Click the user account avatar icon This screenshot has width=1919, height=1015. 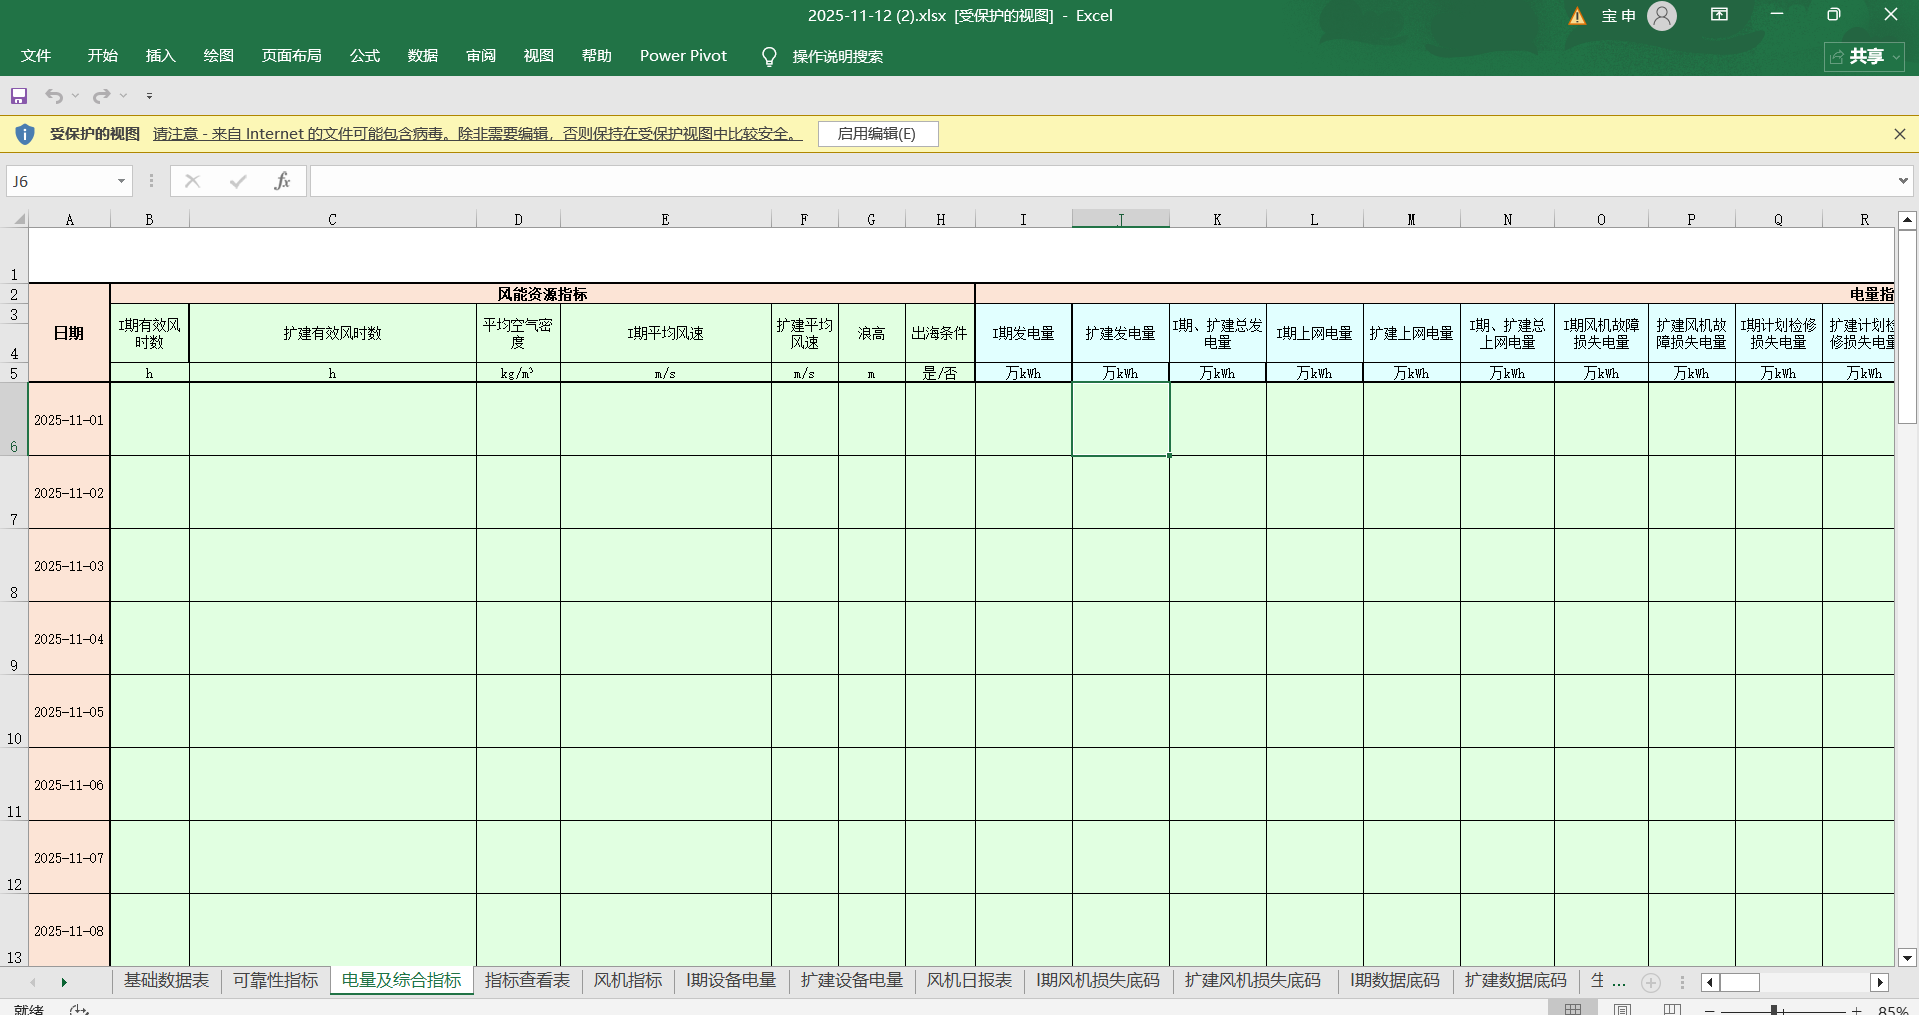tap(1662, 16)
